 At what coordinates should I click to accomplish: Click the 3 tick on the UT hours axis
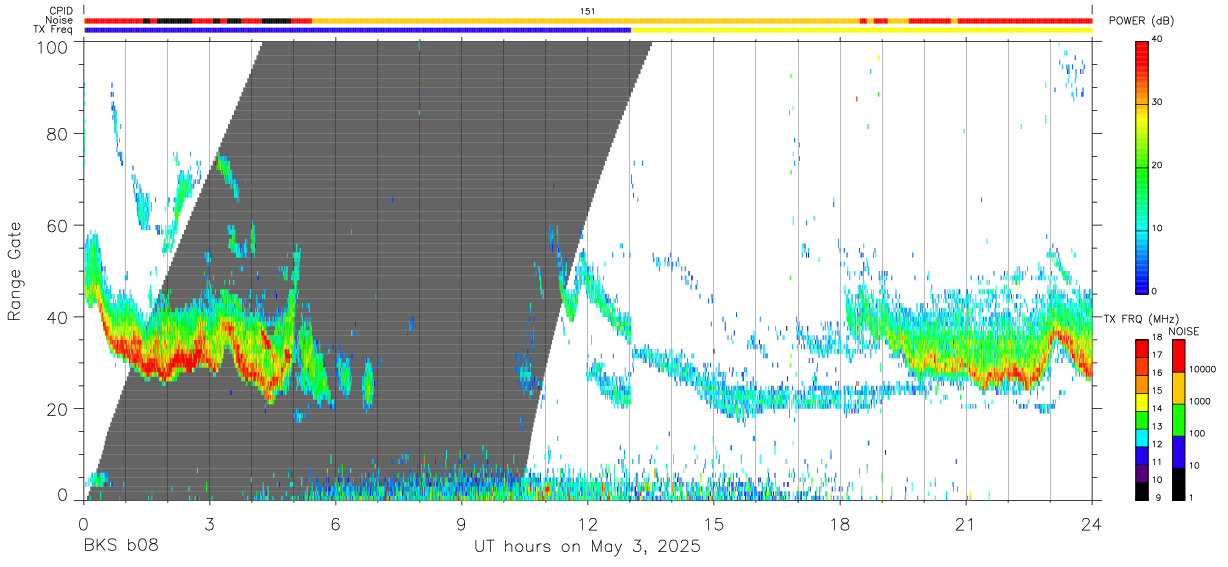coord(209,523)
